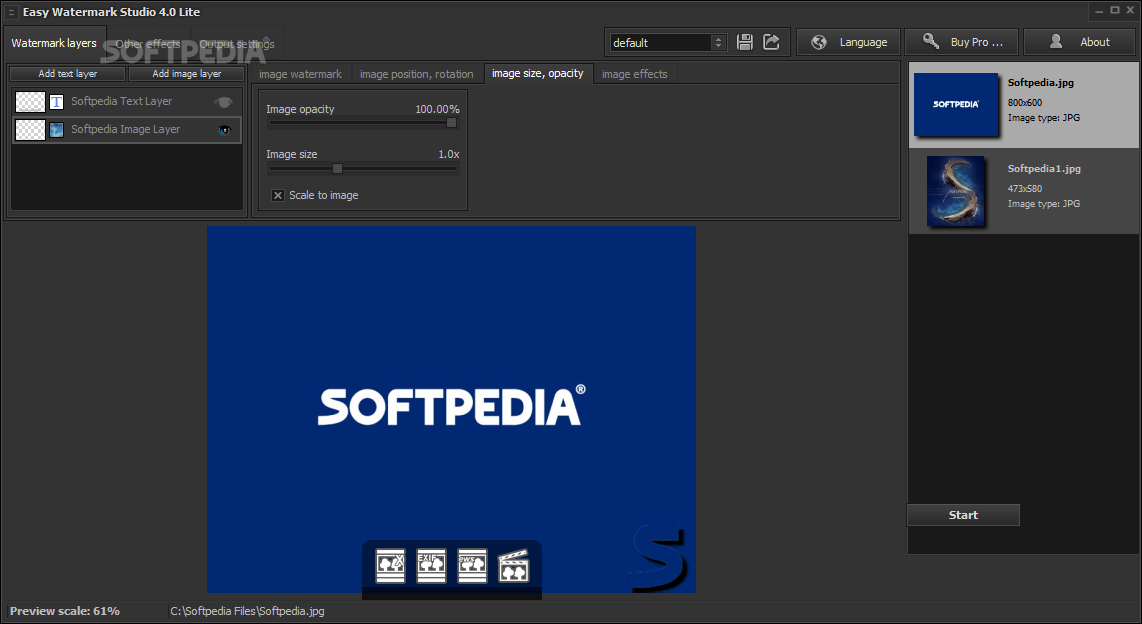Click the T icon of Softpedia Text Layer
Image resolution: width=1142 pixels, height=624 pixels.
(x=56, y=102)
